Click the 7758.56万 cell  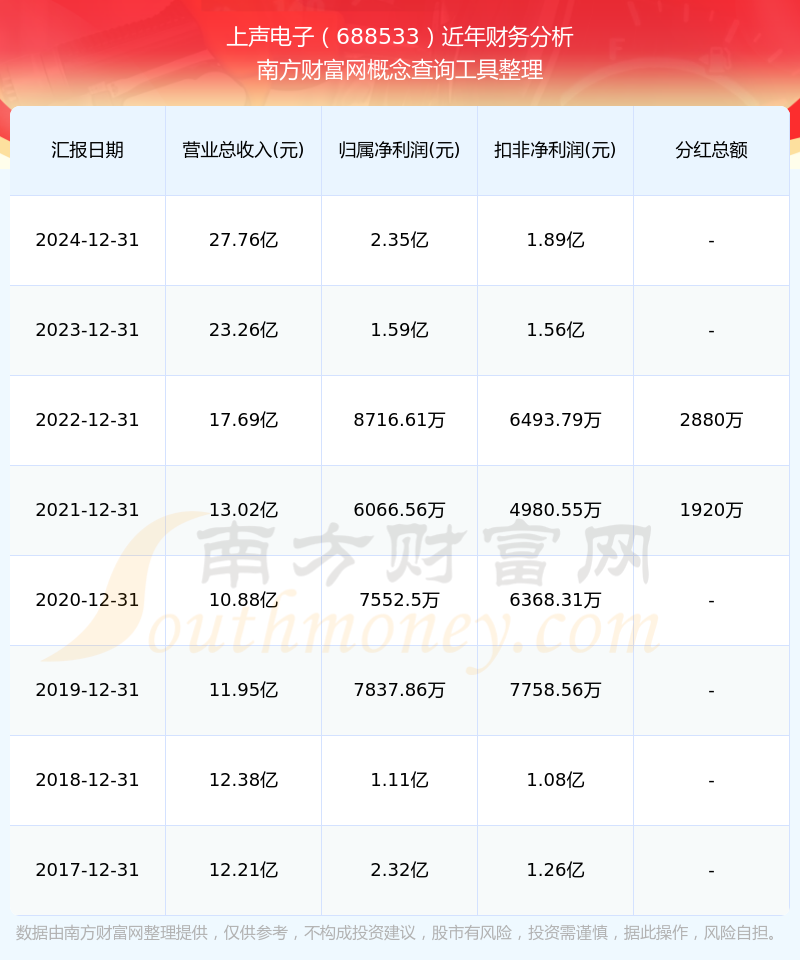click(555, 690)
